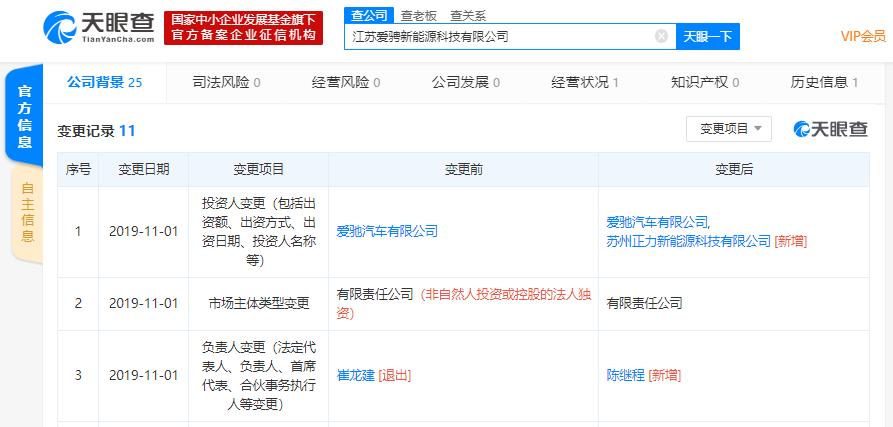Screen dimensions: 893x427
Task: Open 崔龙建 person link
Action: tap(355, 376)
